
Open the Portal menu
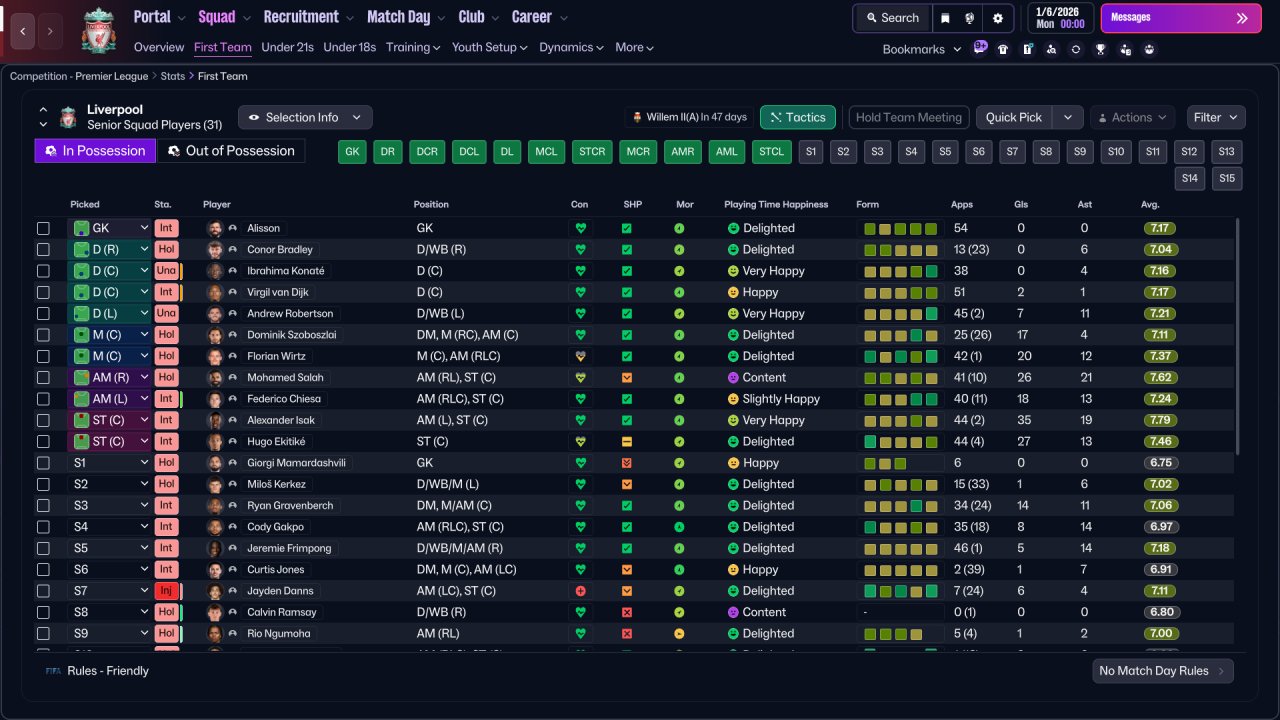click(x=159, y=17)
